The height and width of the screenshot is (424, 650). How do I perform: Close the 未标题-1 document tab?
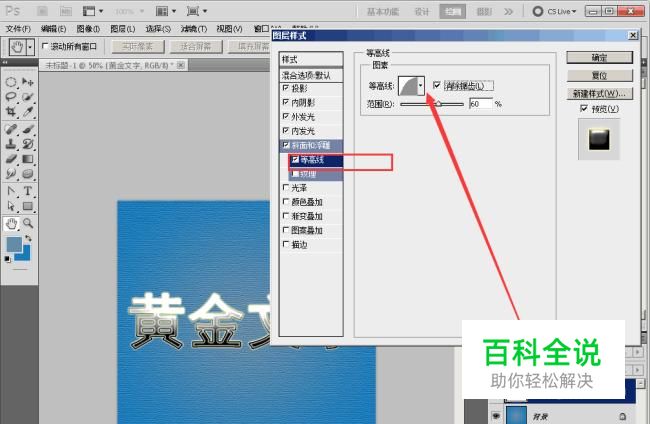point(181,65)
